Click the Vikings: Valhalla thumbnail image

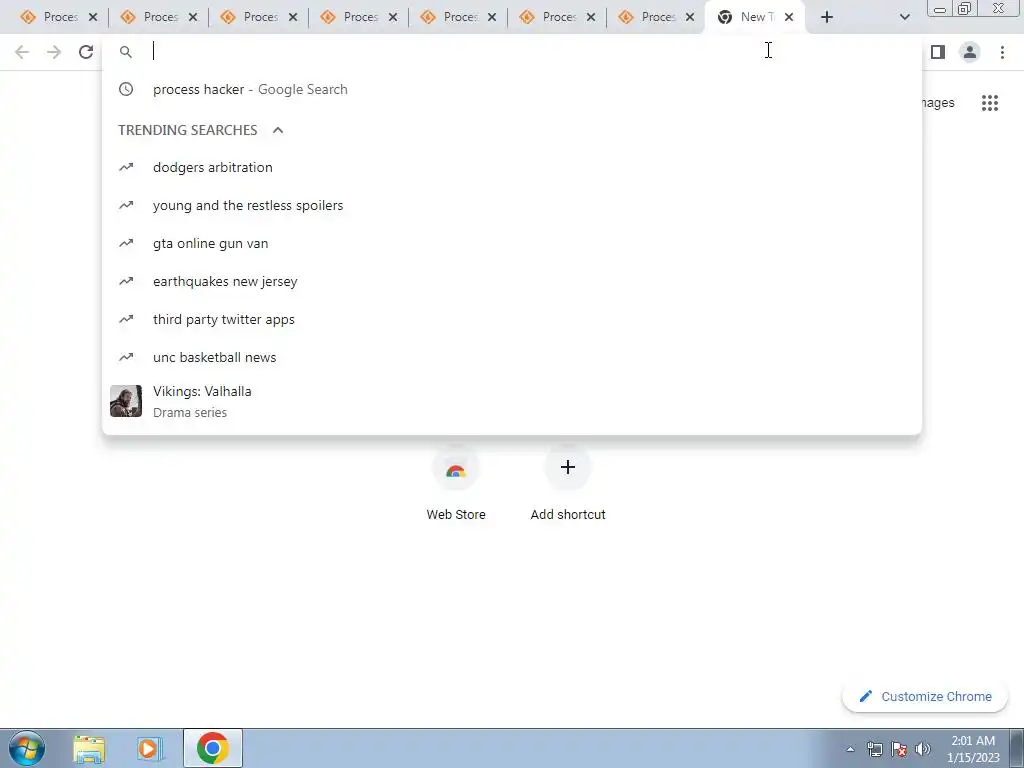click(x=126, y=401)
